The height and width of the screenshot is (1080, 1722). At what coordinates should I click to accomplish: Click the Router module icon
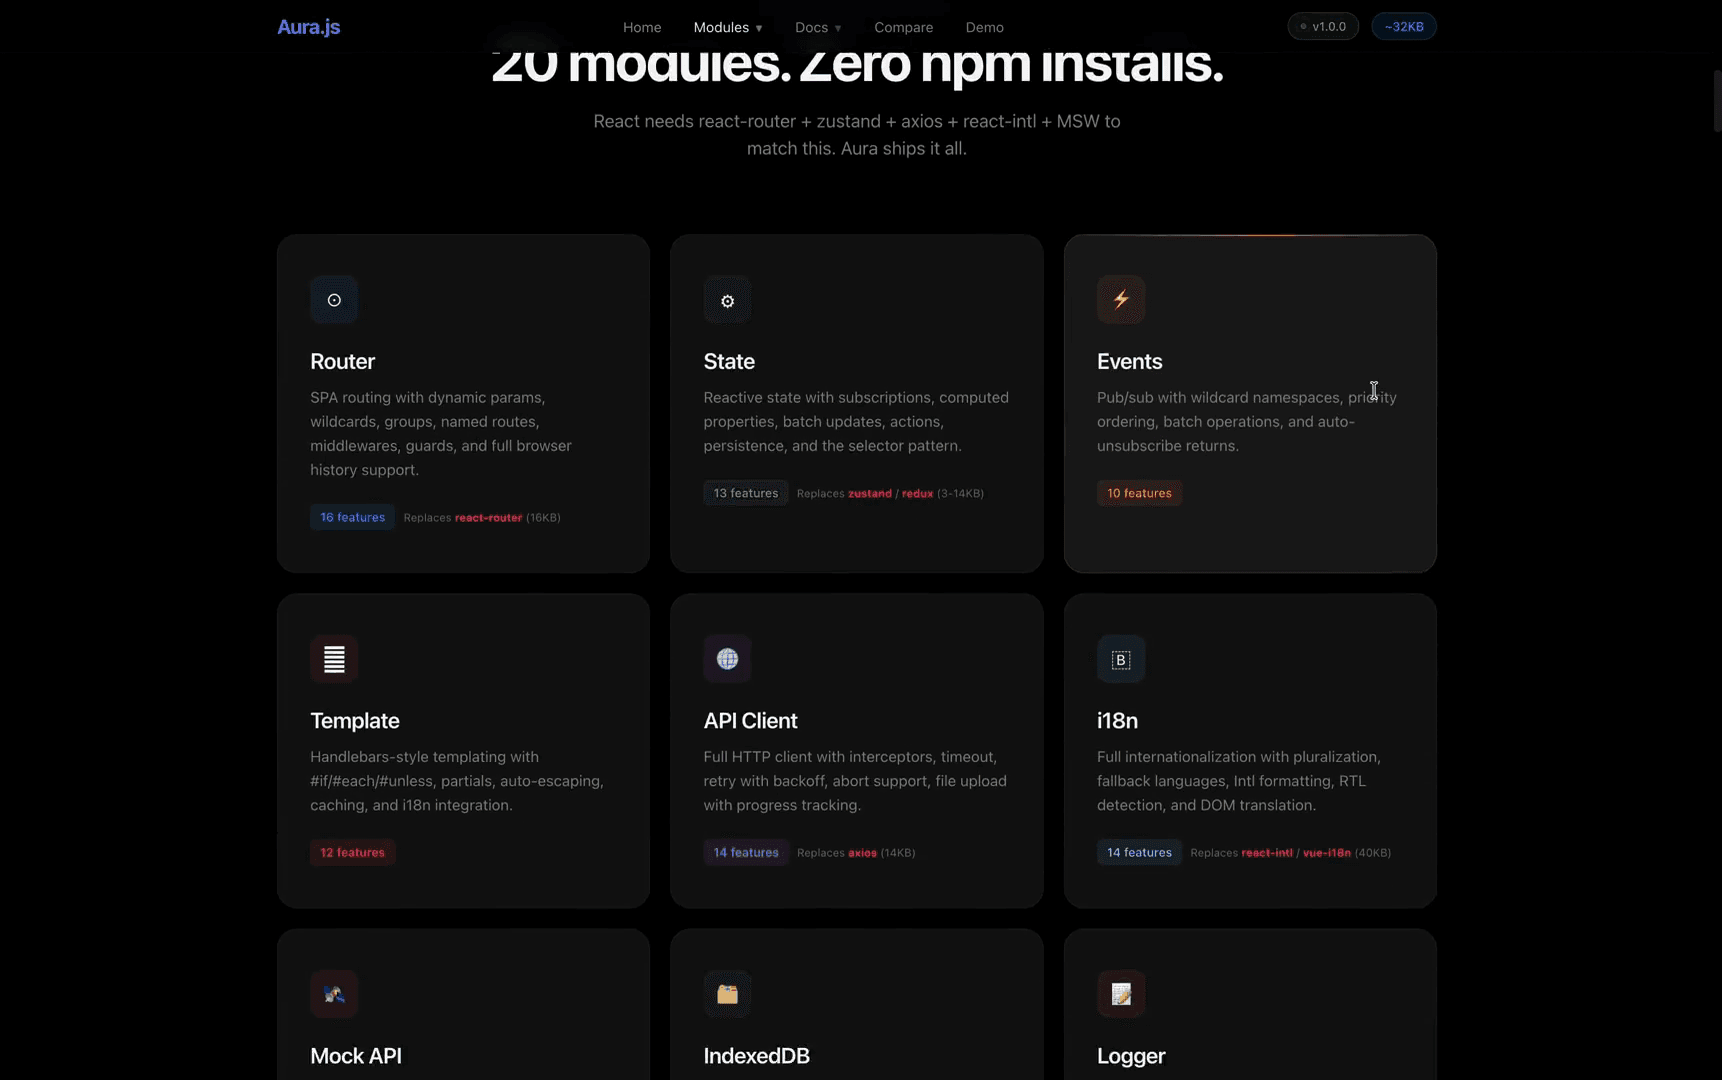click(x=333, y=299)
